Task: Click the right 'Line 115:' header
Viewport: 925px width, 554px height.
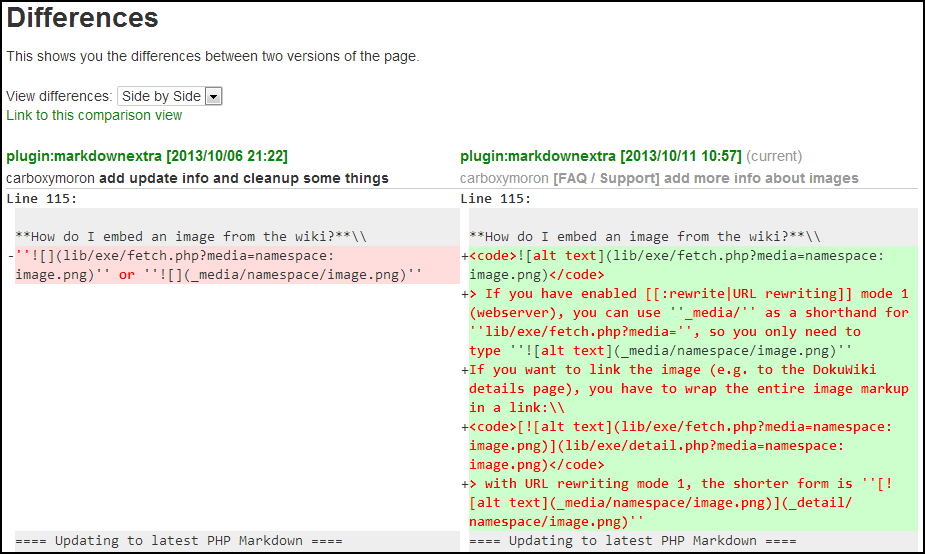Action: (496, 198)
